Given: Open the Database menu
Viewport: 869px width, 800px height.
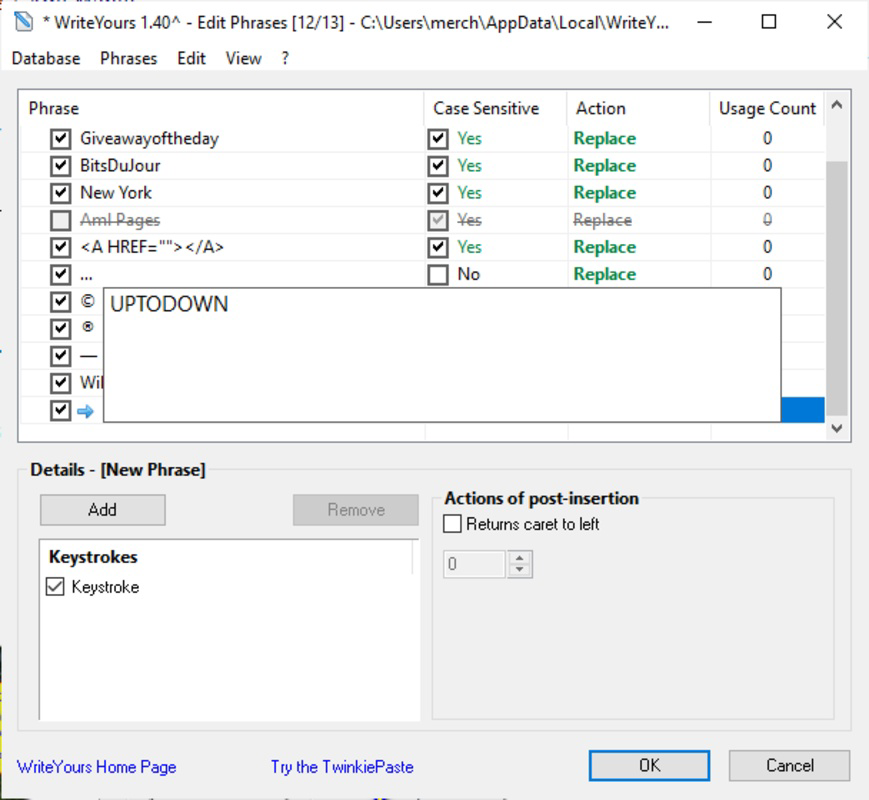Looking at the screenshot, I should click(46, 58).
